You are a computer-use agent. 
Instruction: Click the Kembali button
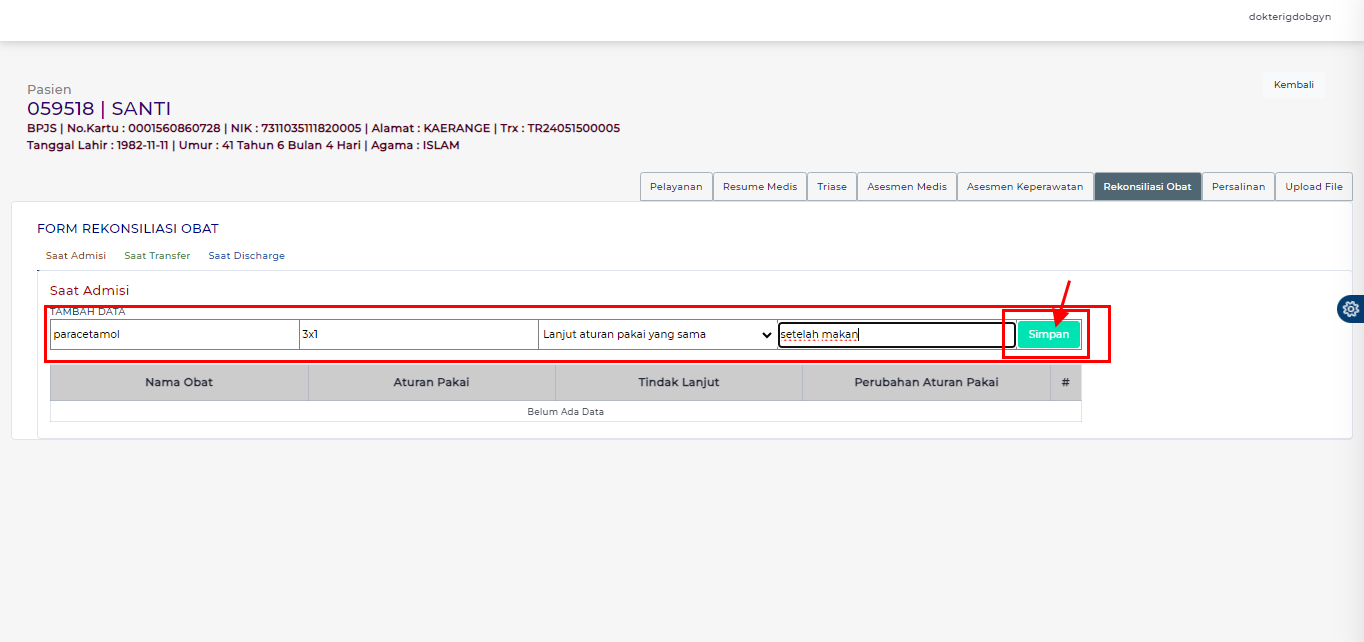point(1293,85)
